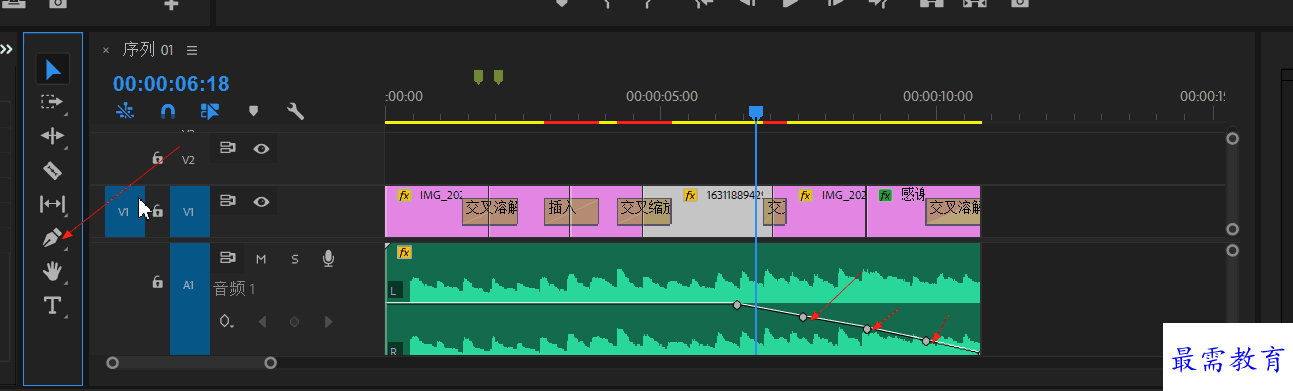Viewport: 1293px width, 391px height.
Task: Click the 00:00:10:00 ruler label
Action: coord(938,97)
